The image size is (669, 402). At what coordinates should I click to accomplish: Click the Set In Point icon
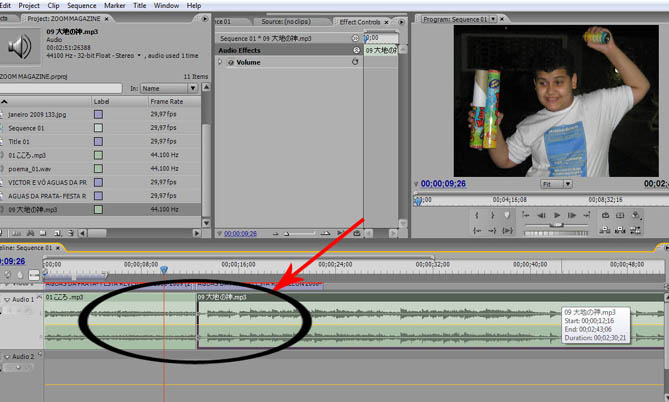pyautogui.click(x=479, y=215)
